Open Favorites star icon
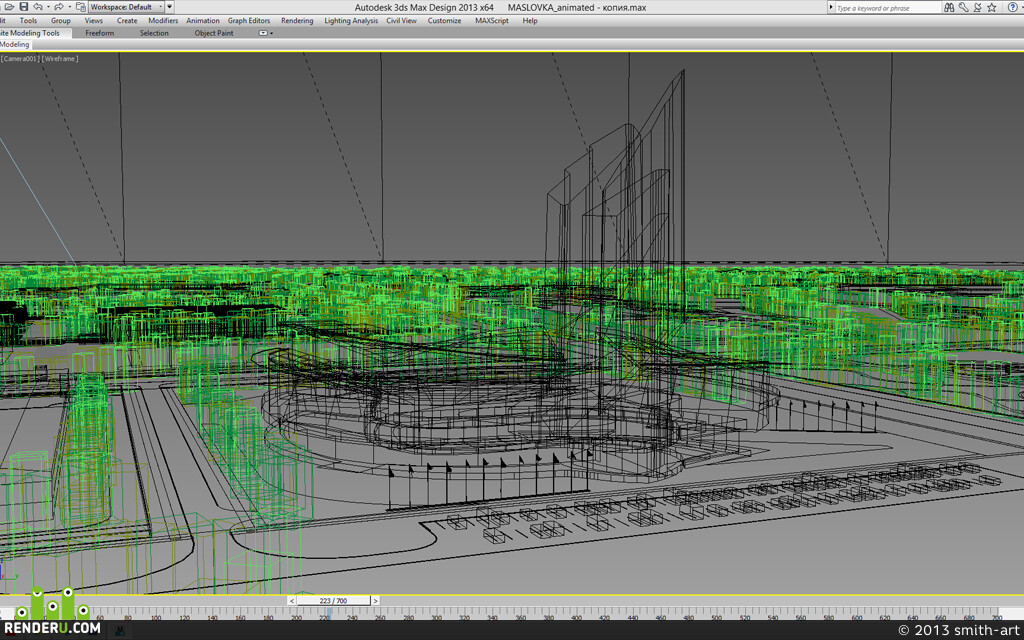1024x640 pixels. coord(992,7)
